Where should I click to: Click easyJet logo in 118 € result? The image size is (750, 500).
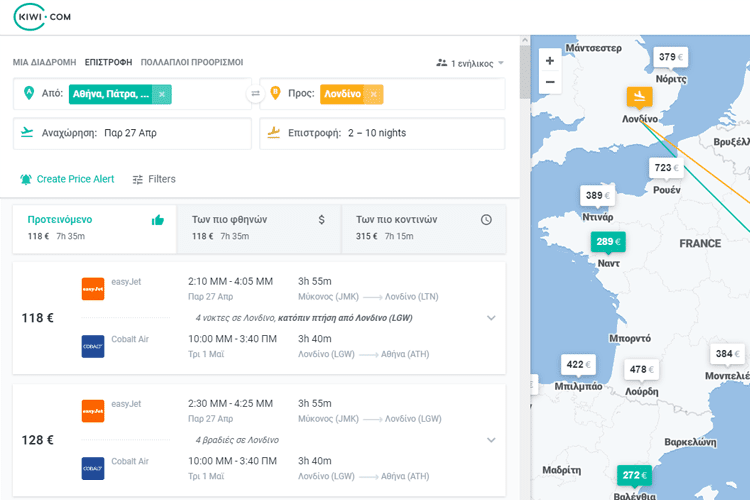pos(93,289)
